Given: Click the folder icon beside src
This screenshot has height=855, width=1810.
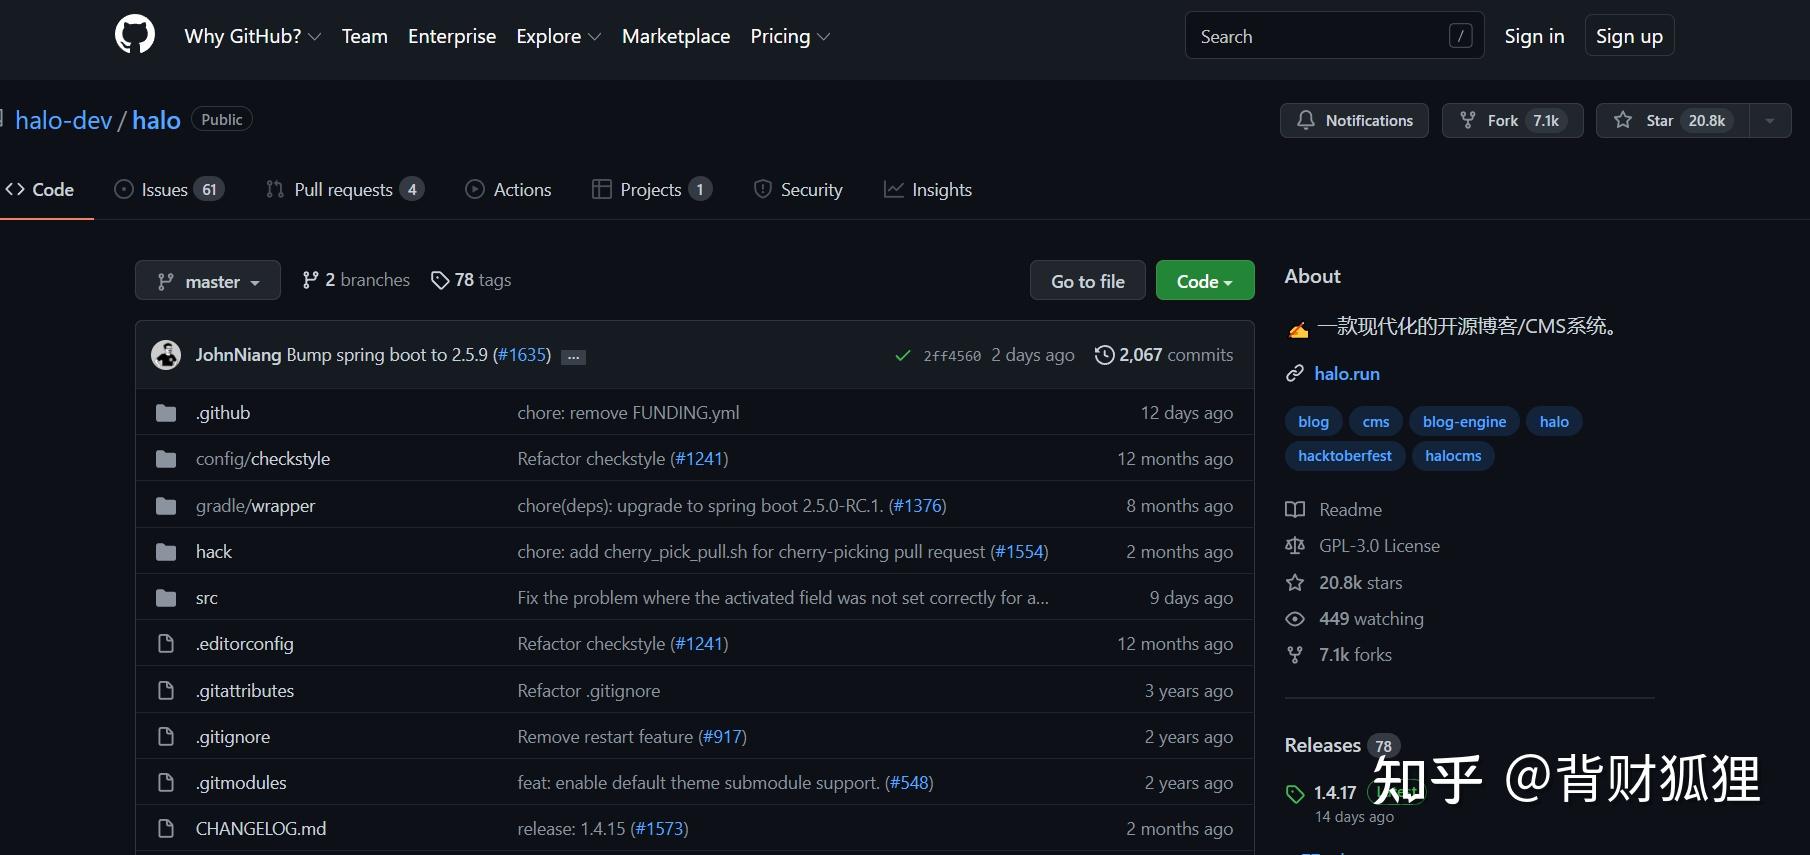Looking at the screenshot, I should (x=166, y=598).
